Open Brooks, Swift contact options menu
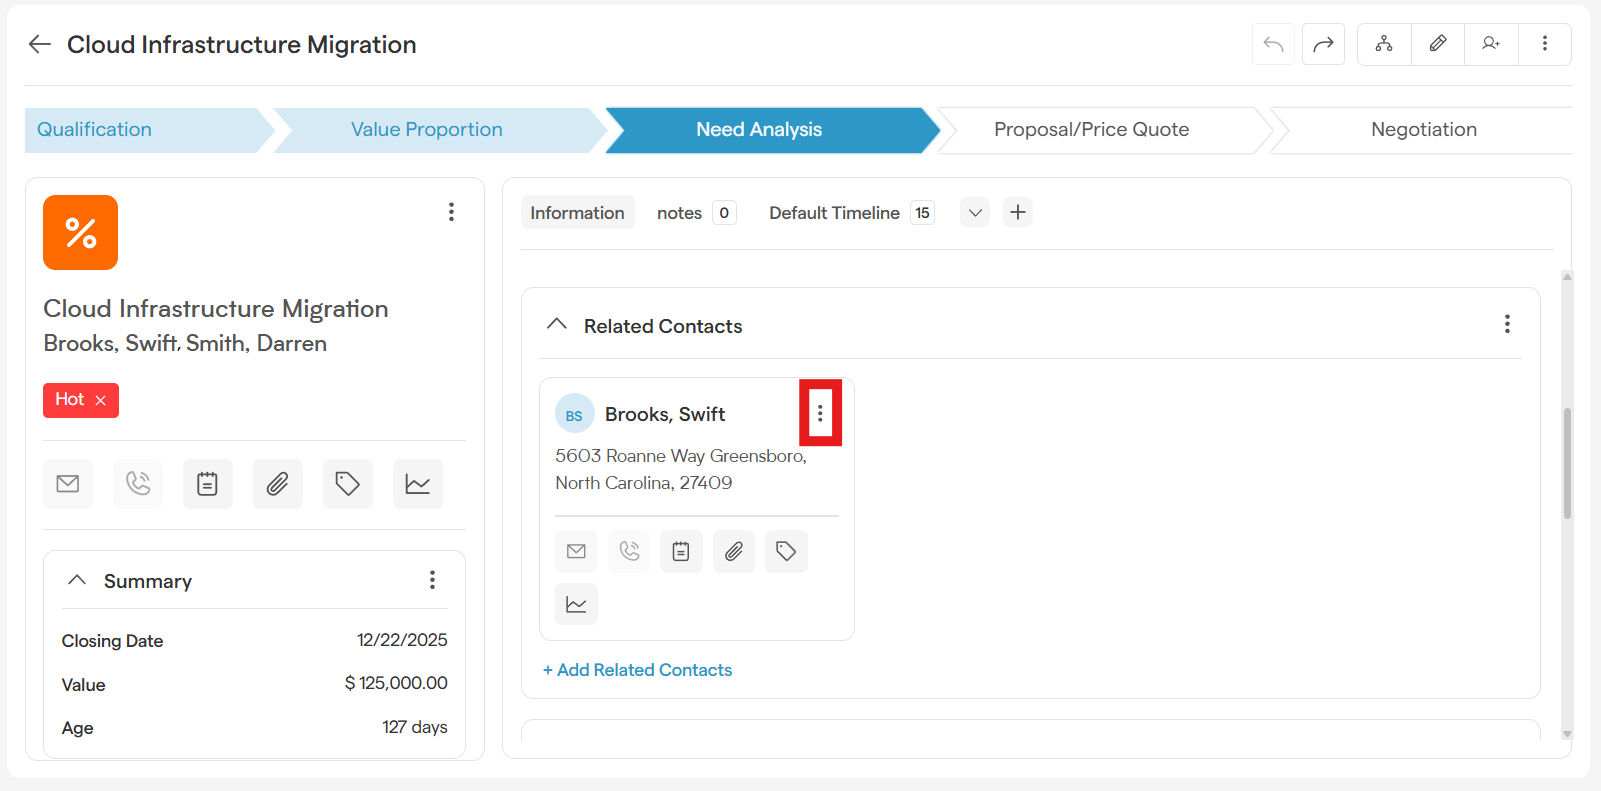This screenshot has height=791, width=1601. pos(820,413)
